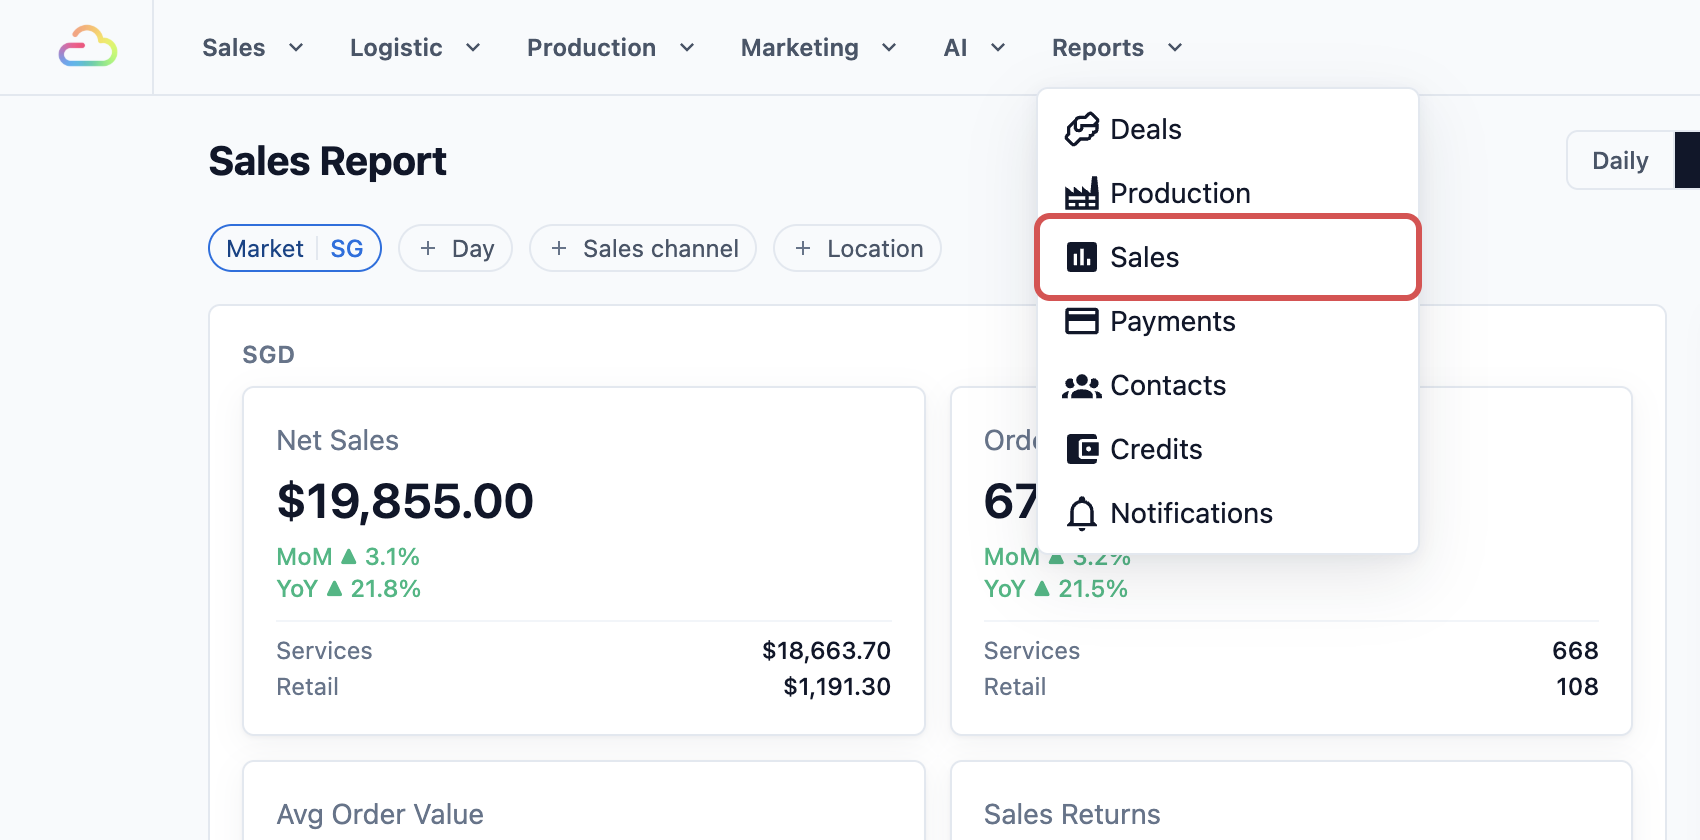1700x840 pixels.
Task: Open the Sales top menu
Action: tap(253, 47)
